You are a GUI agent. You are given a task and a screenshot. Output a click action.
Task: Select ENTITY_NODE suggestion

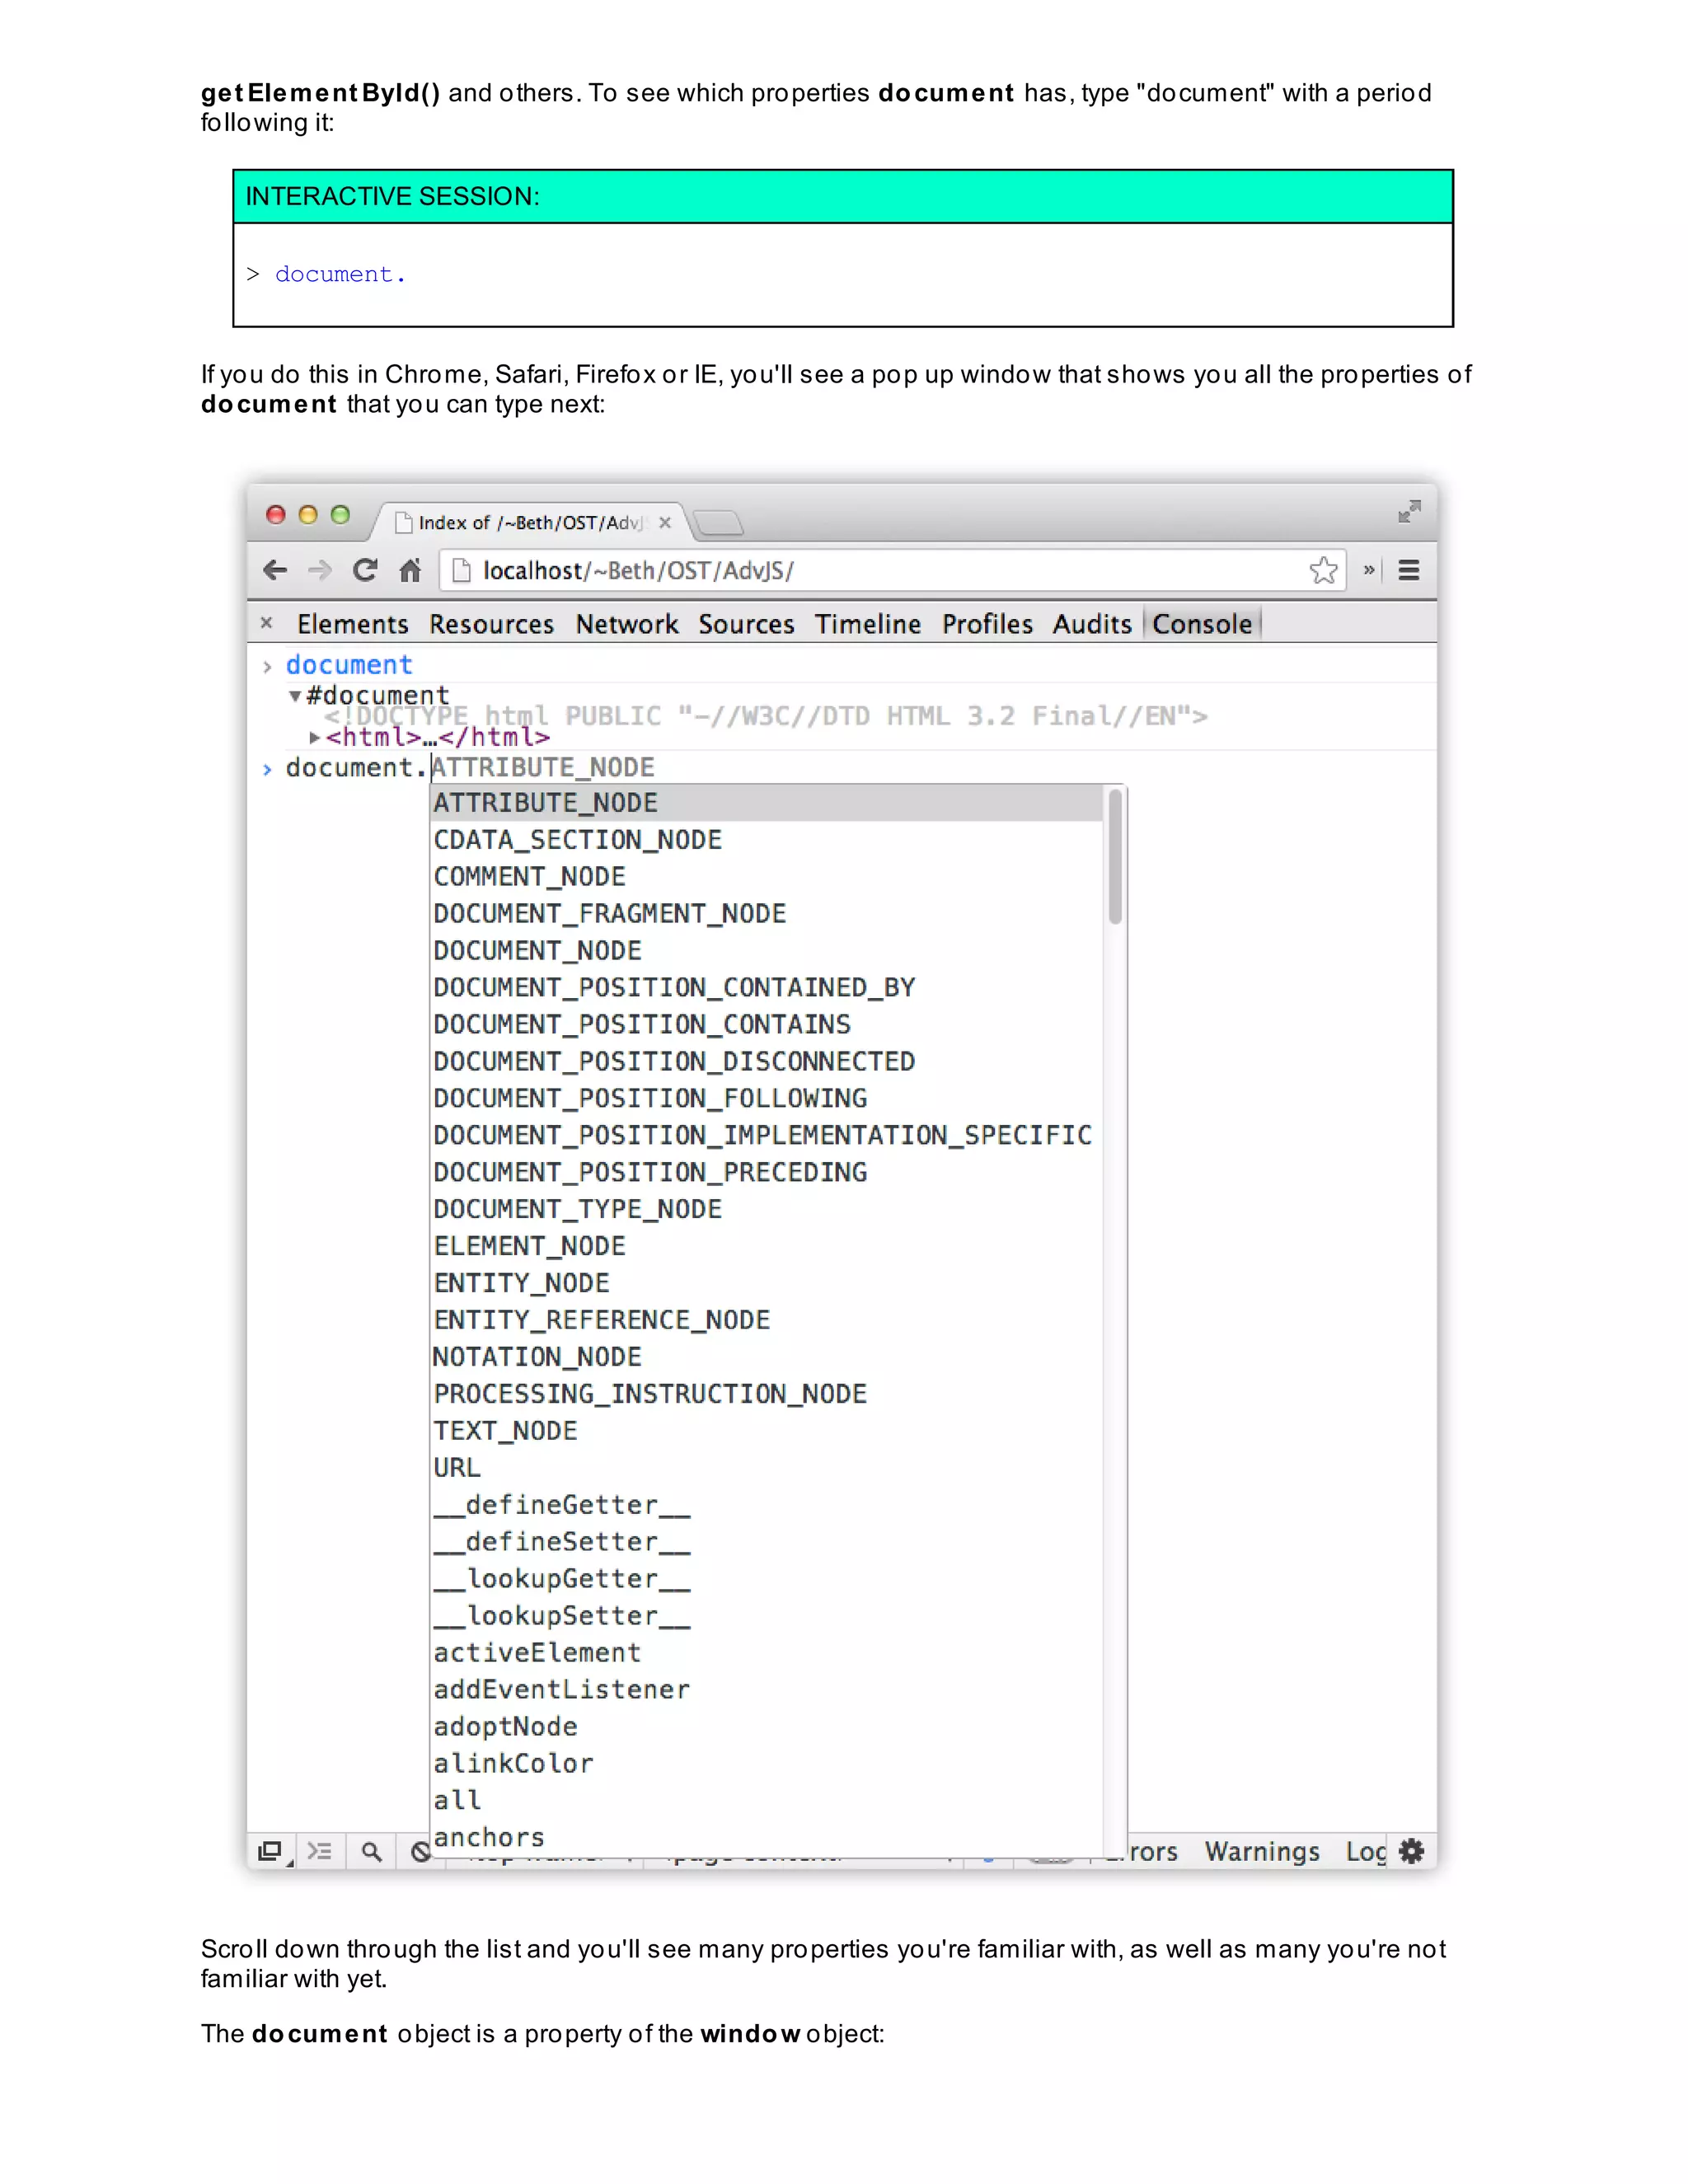point(767,1284)
